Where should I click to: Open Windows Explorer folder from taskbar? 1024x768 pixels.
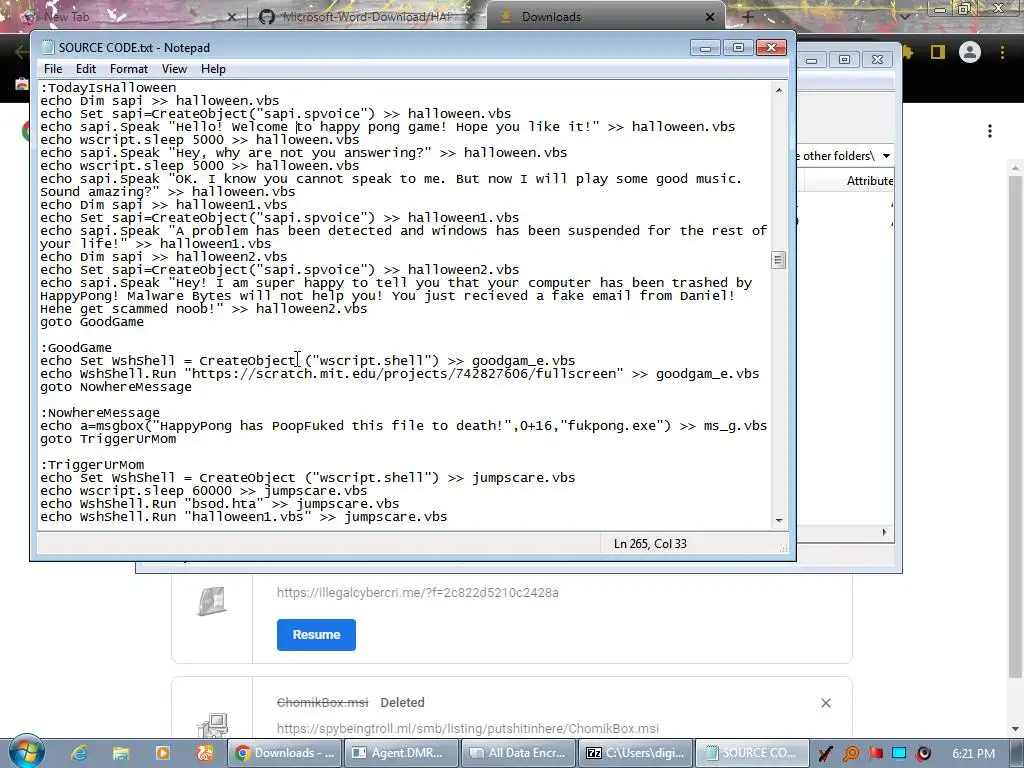[x=121, y=753]
